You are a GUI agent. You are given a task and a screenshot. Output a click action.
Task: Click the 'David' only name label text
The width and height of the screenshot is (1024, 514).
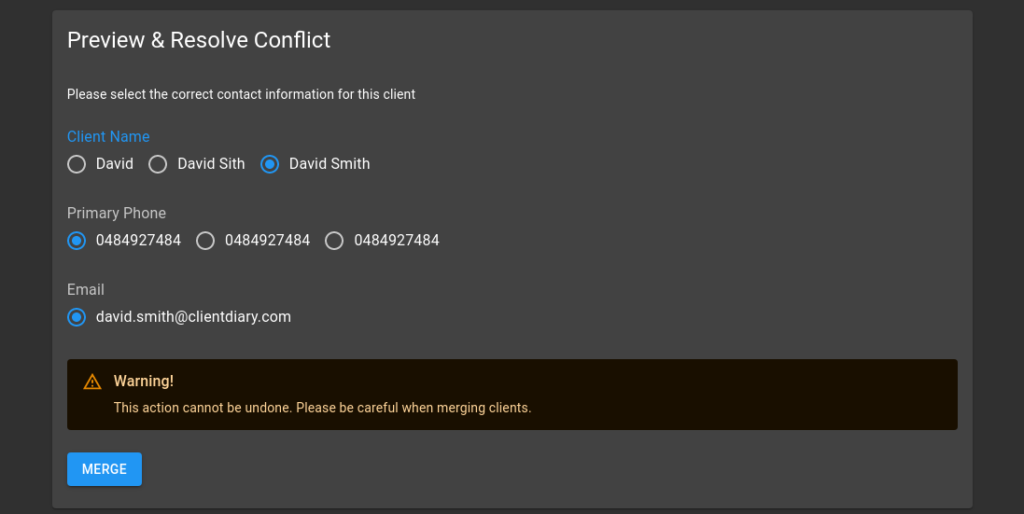click(x=114, y=163)
